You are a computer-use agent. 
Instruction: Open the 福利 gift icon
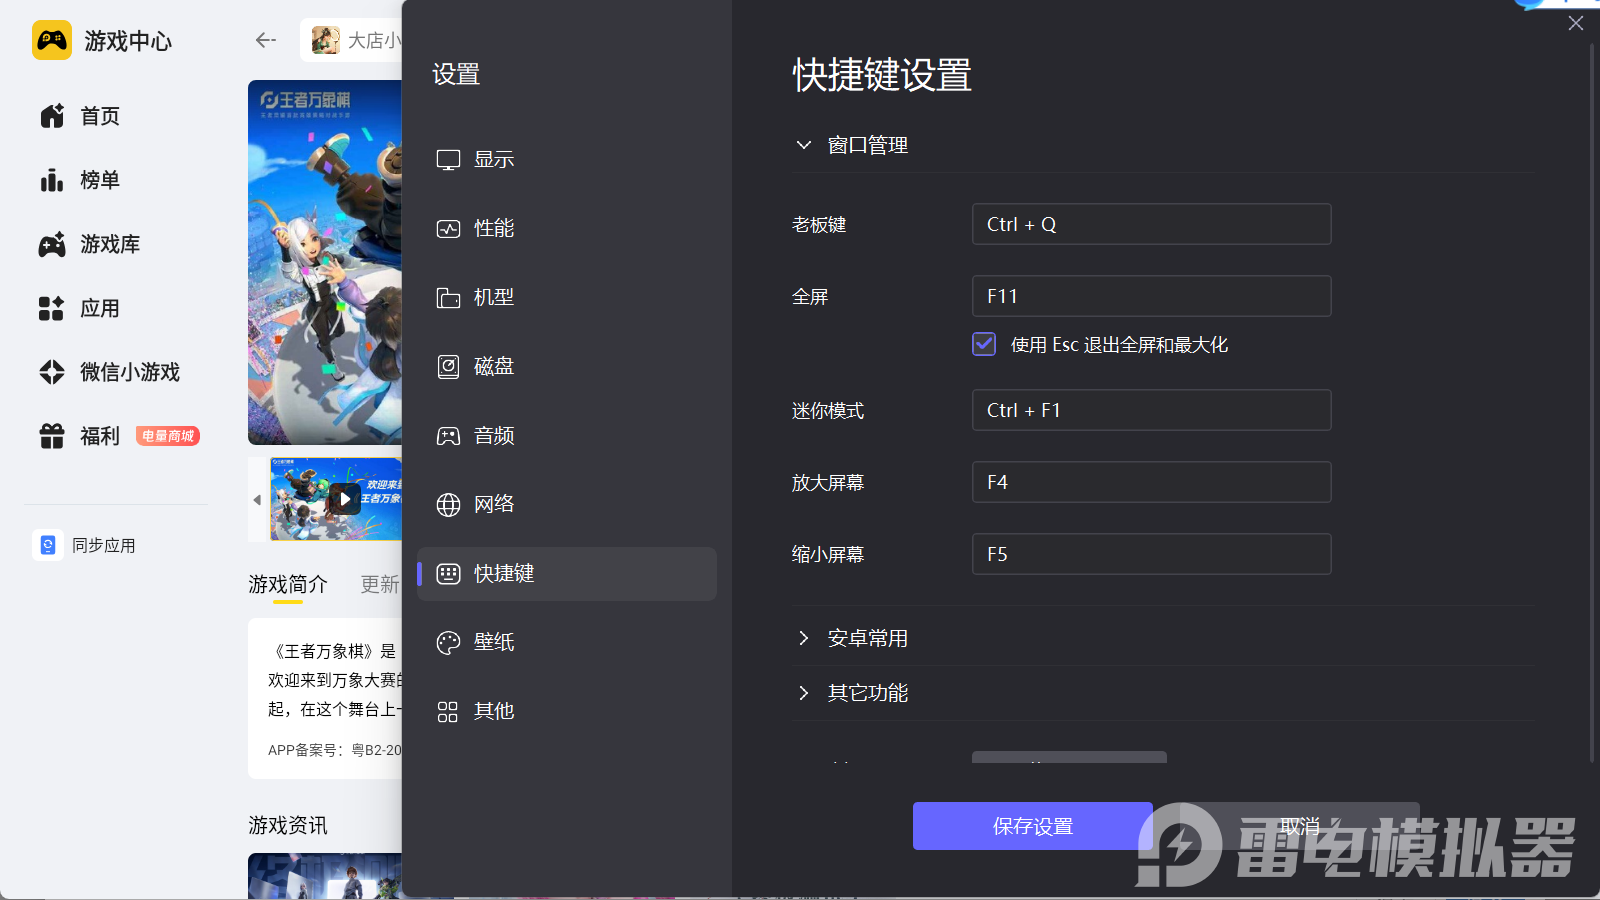click(x=52, y=436)
